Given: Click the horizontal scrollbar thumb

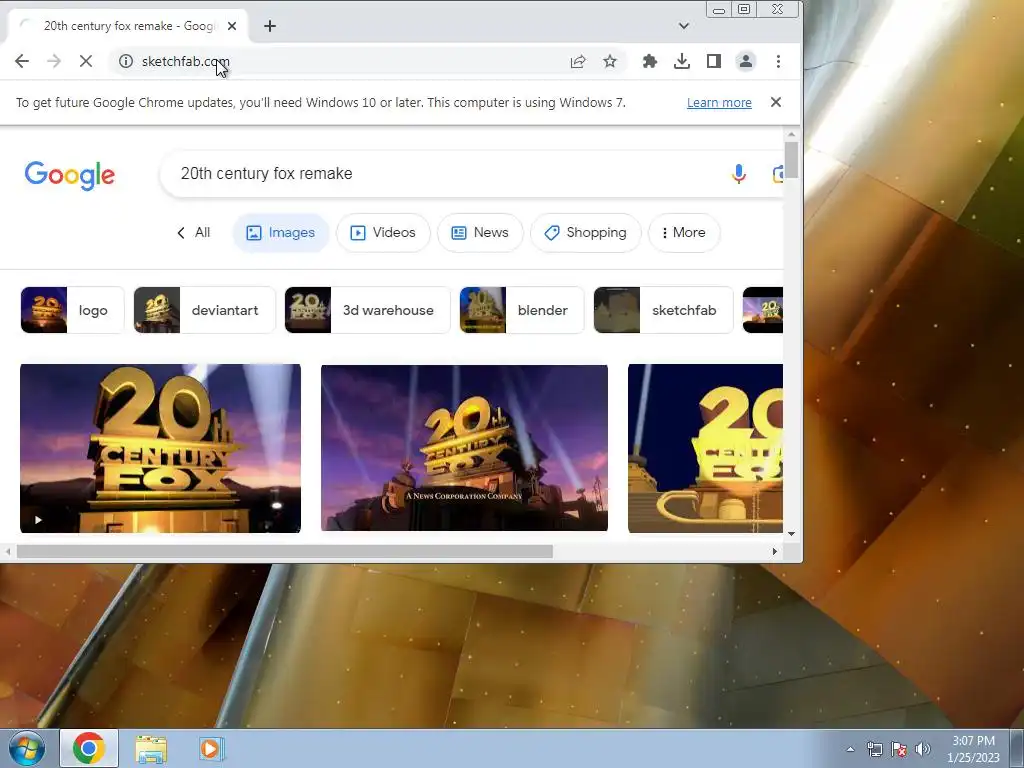Looking at the screenshot, I should [x=285, y=551].
